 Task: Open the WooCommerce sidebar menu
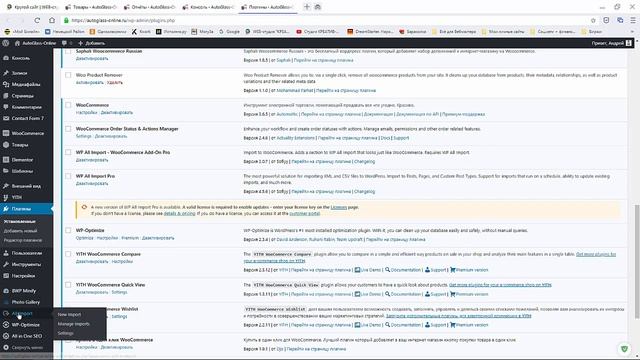(27, 133)
